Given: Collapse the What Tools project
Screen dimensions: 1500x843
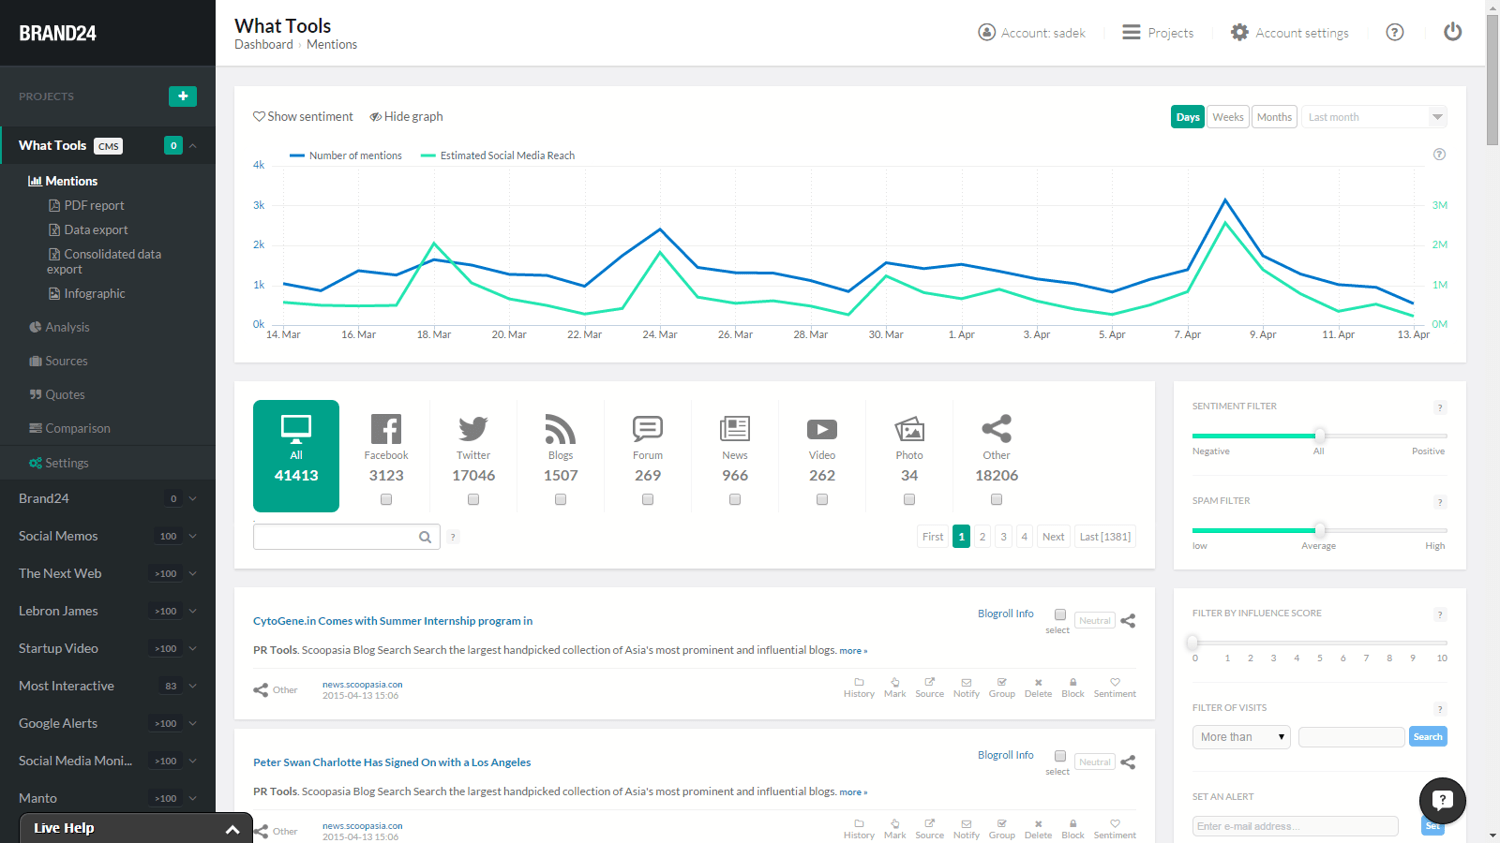Looking at the screenshot, I should point(193,146).
